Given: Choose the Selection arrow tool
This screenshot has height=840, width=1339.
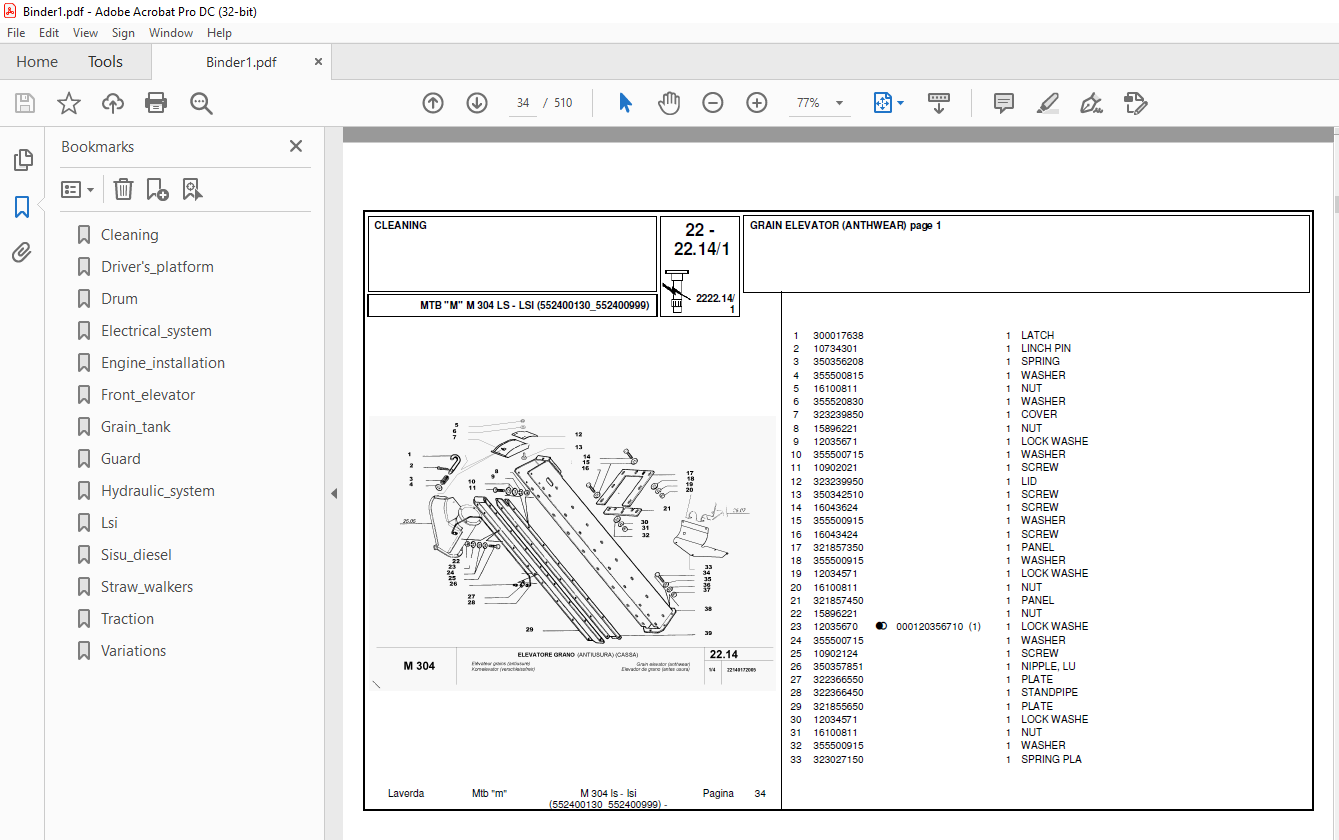Looking at the screenshot, I should click(626, 103).
